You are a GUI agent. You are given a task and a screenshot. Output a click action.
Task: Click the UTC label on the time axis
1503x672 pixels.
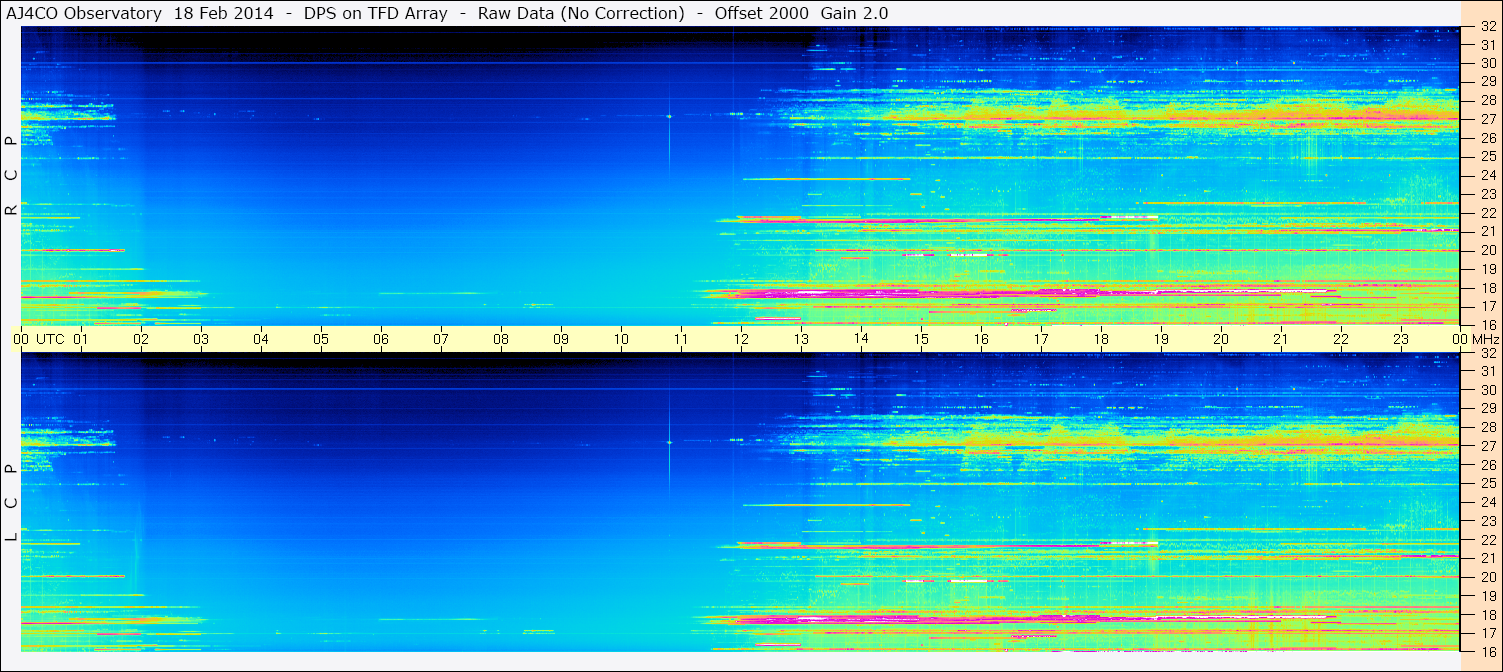coord(51,339)
